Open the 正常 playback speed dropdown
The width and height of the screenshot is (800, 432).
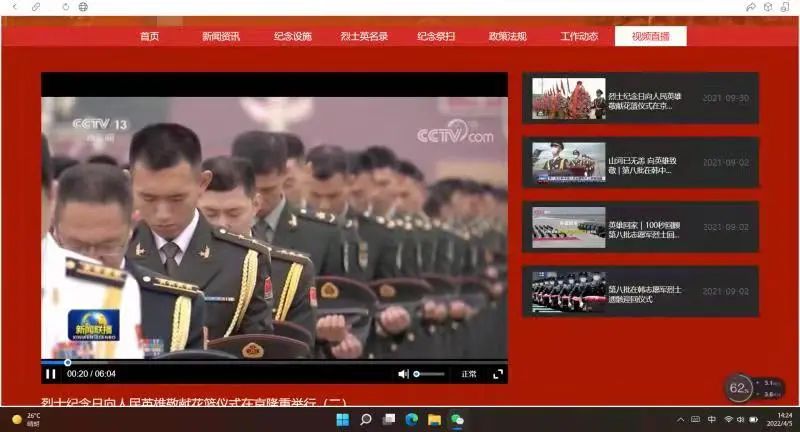tap(469, 374)
